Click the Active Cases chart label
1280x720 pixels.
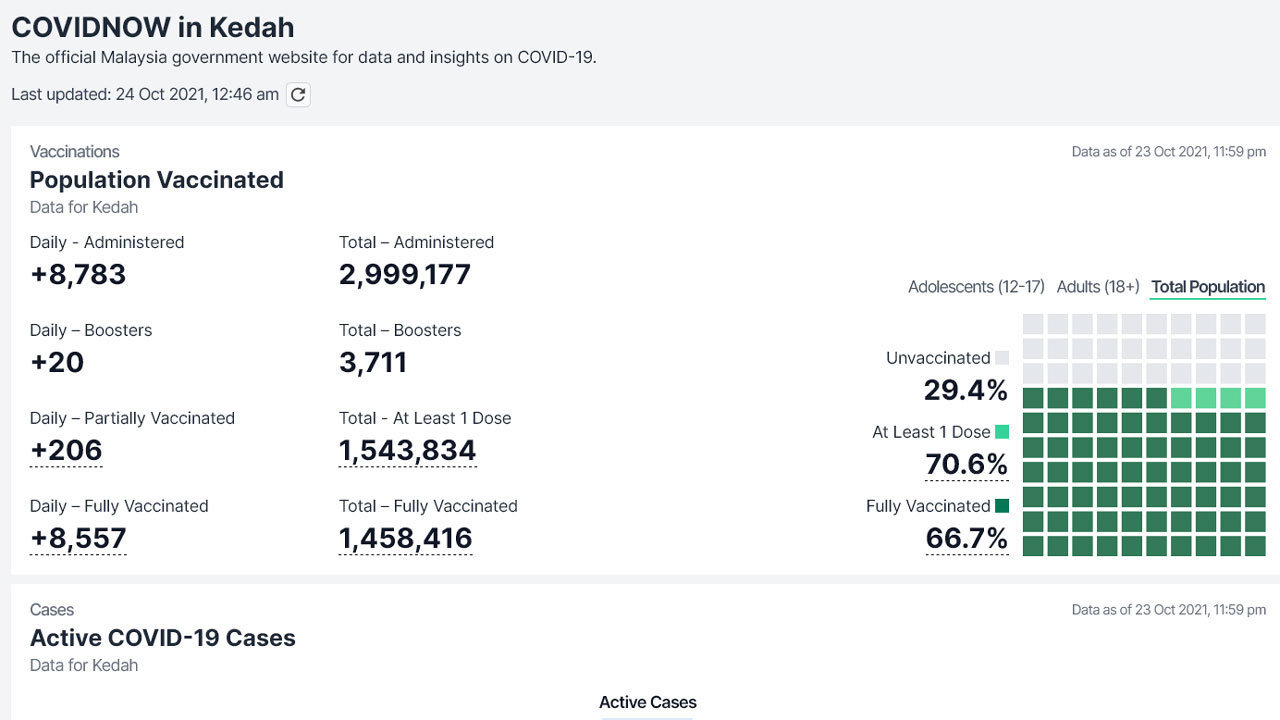pos(648,702)
